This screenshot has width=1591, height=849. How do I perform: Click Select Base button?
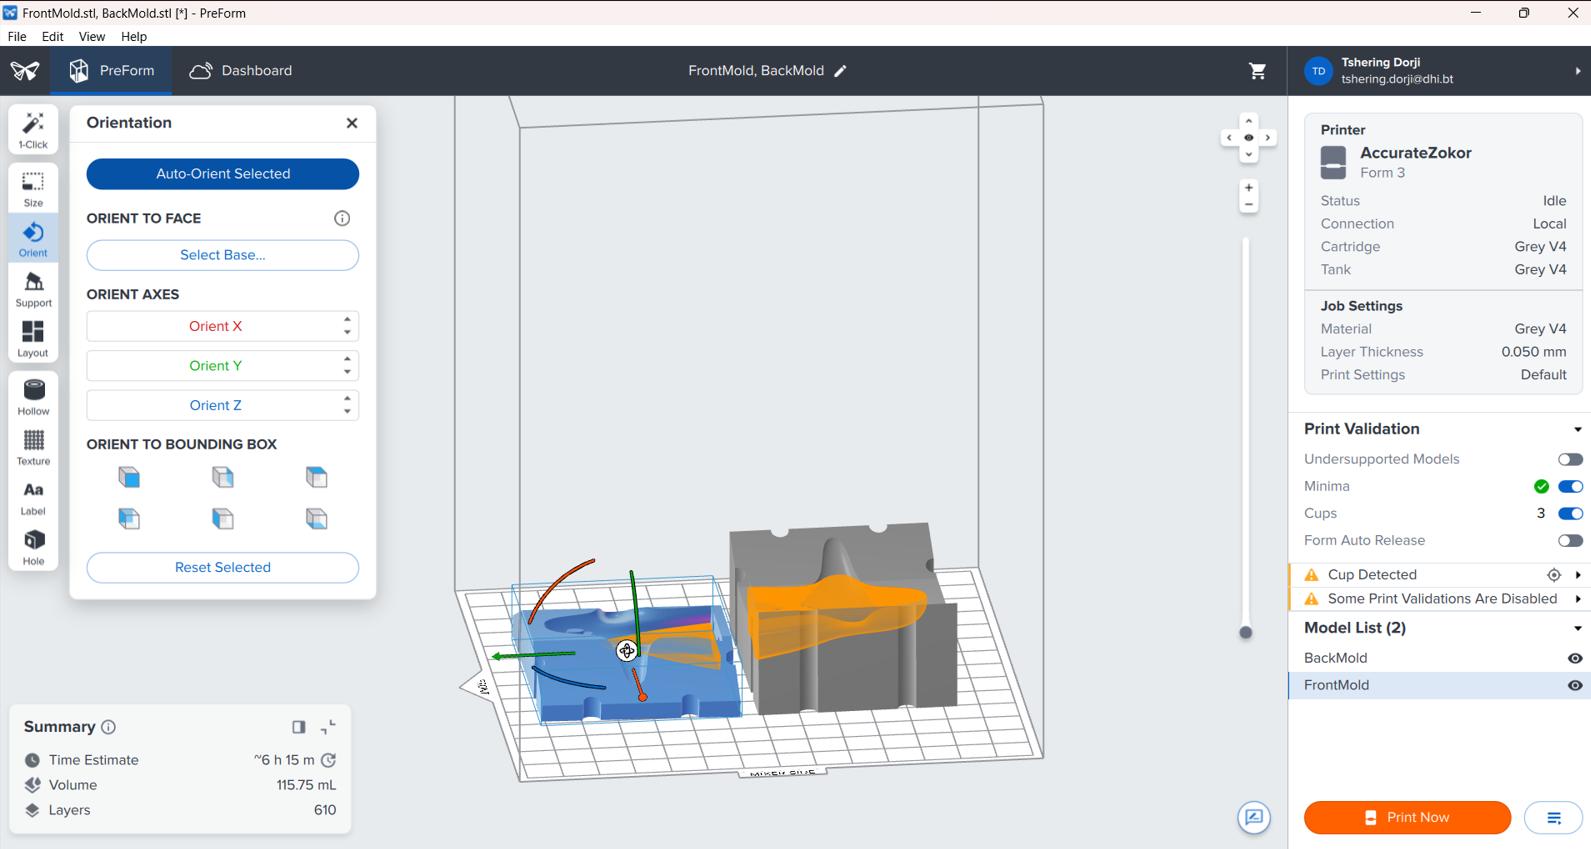coord(223,255)
